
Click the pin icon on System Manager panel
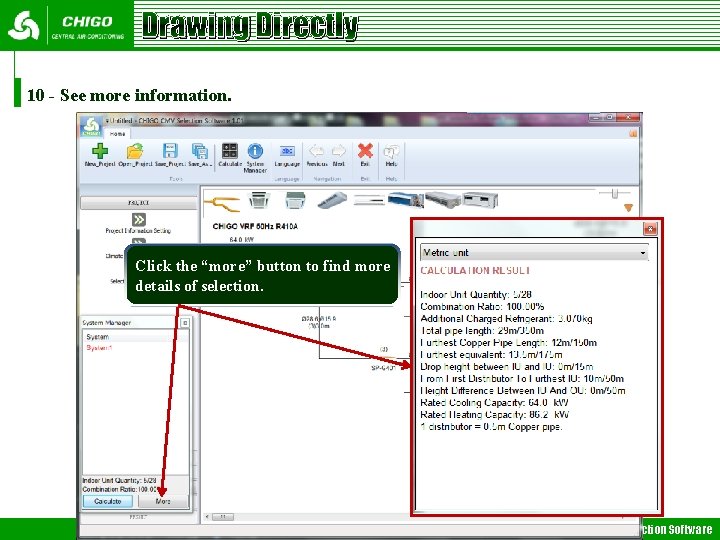click(x=185, y=323)
